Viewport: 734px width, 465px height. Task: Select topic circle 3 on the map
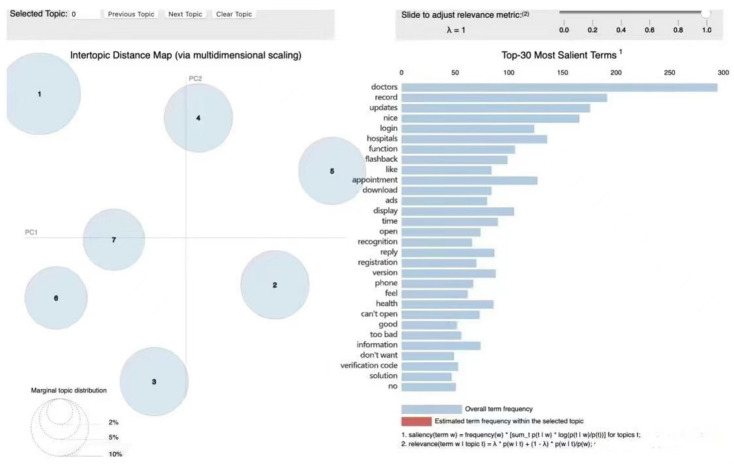click(x=154, y=382)
